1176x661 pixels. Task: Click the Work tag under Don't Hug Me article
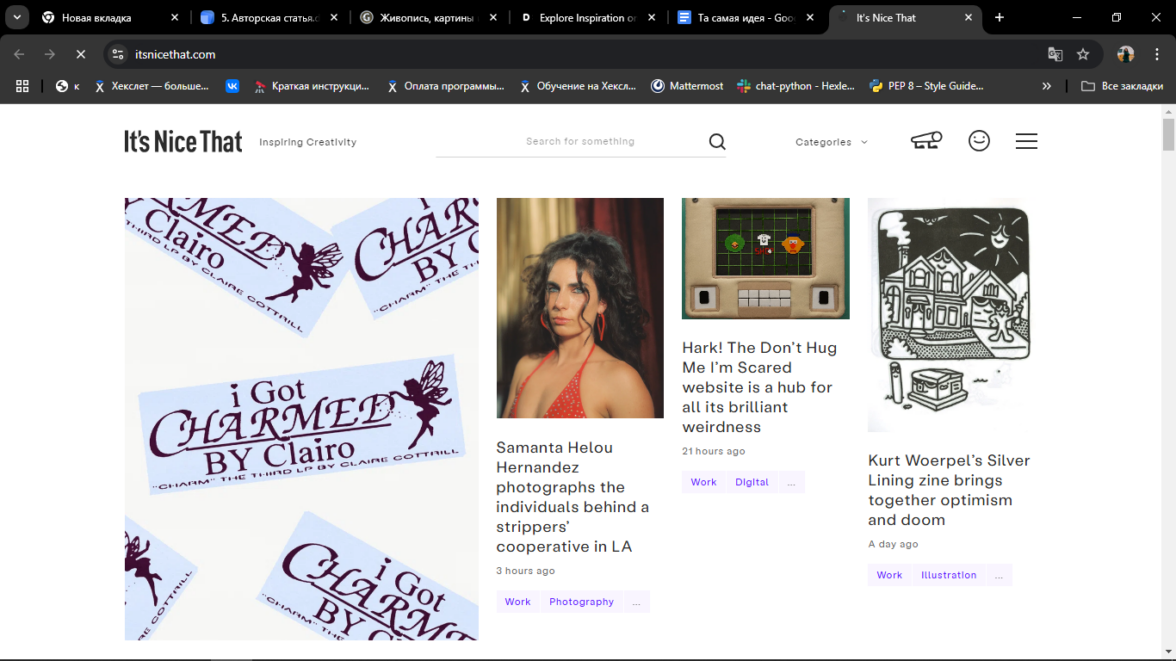tap(704, 482)
